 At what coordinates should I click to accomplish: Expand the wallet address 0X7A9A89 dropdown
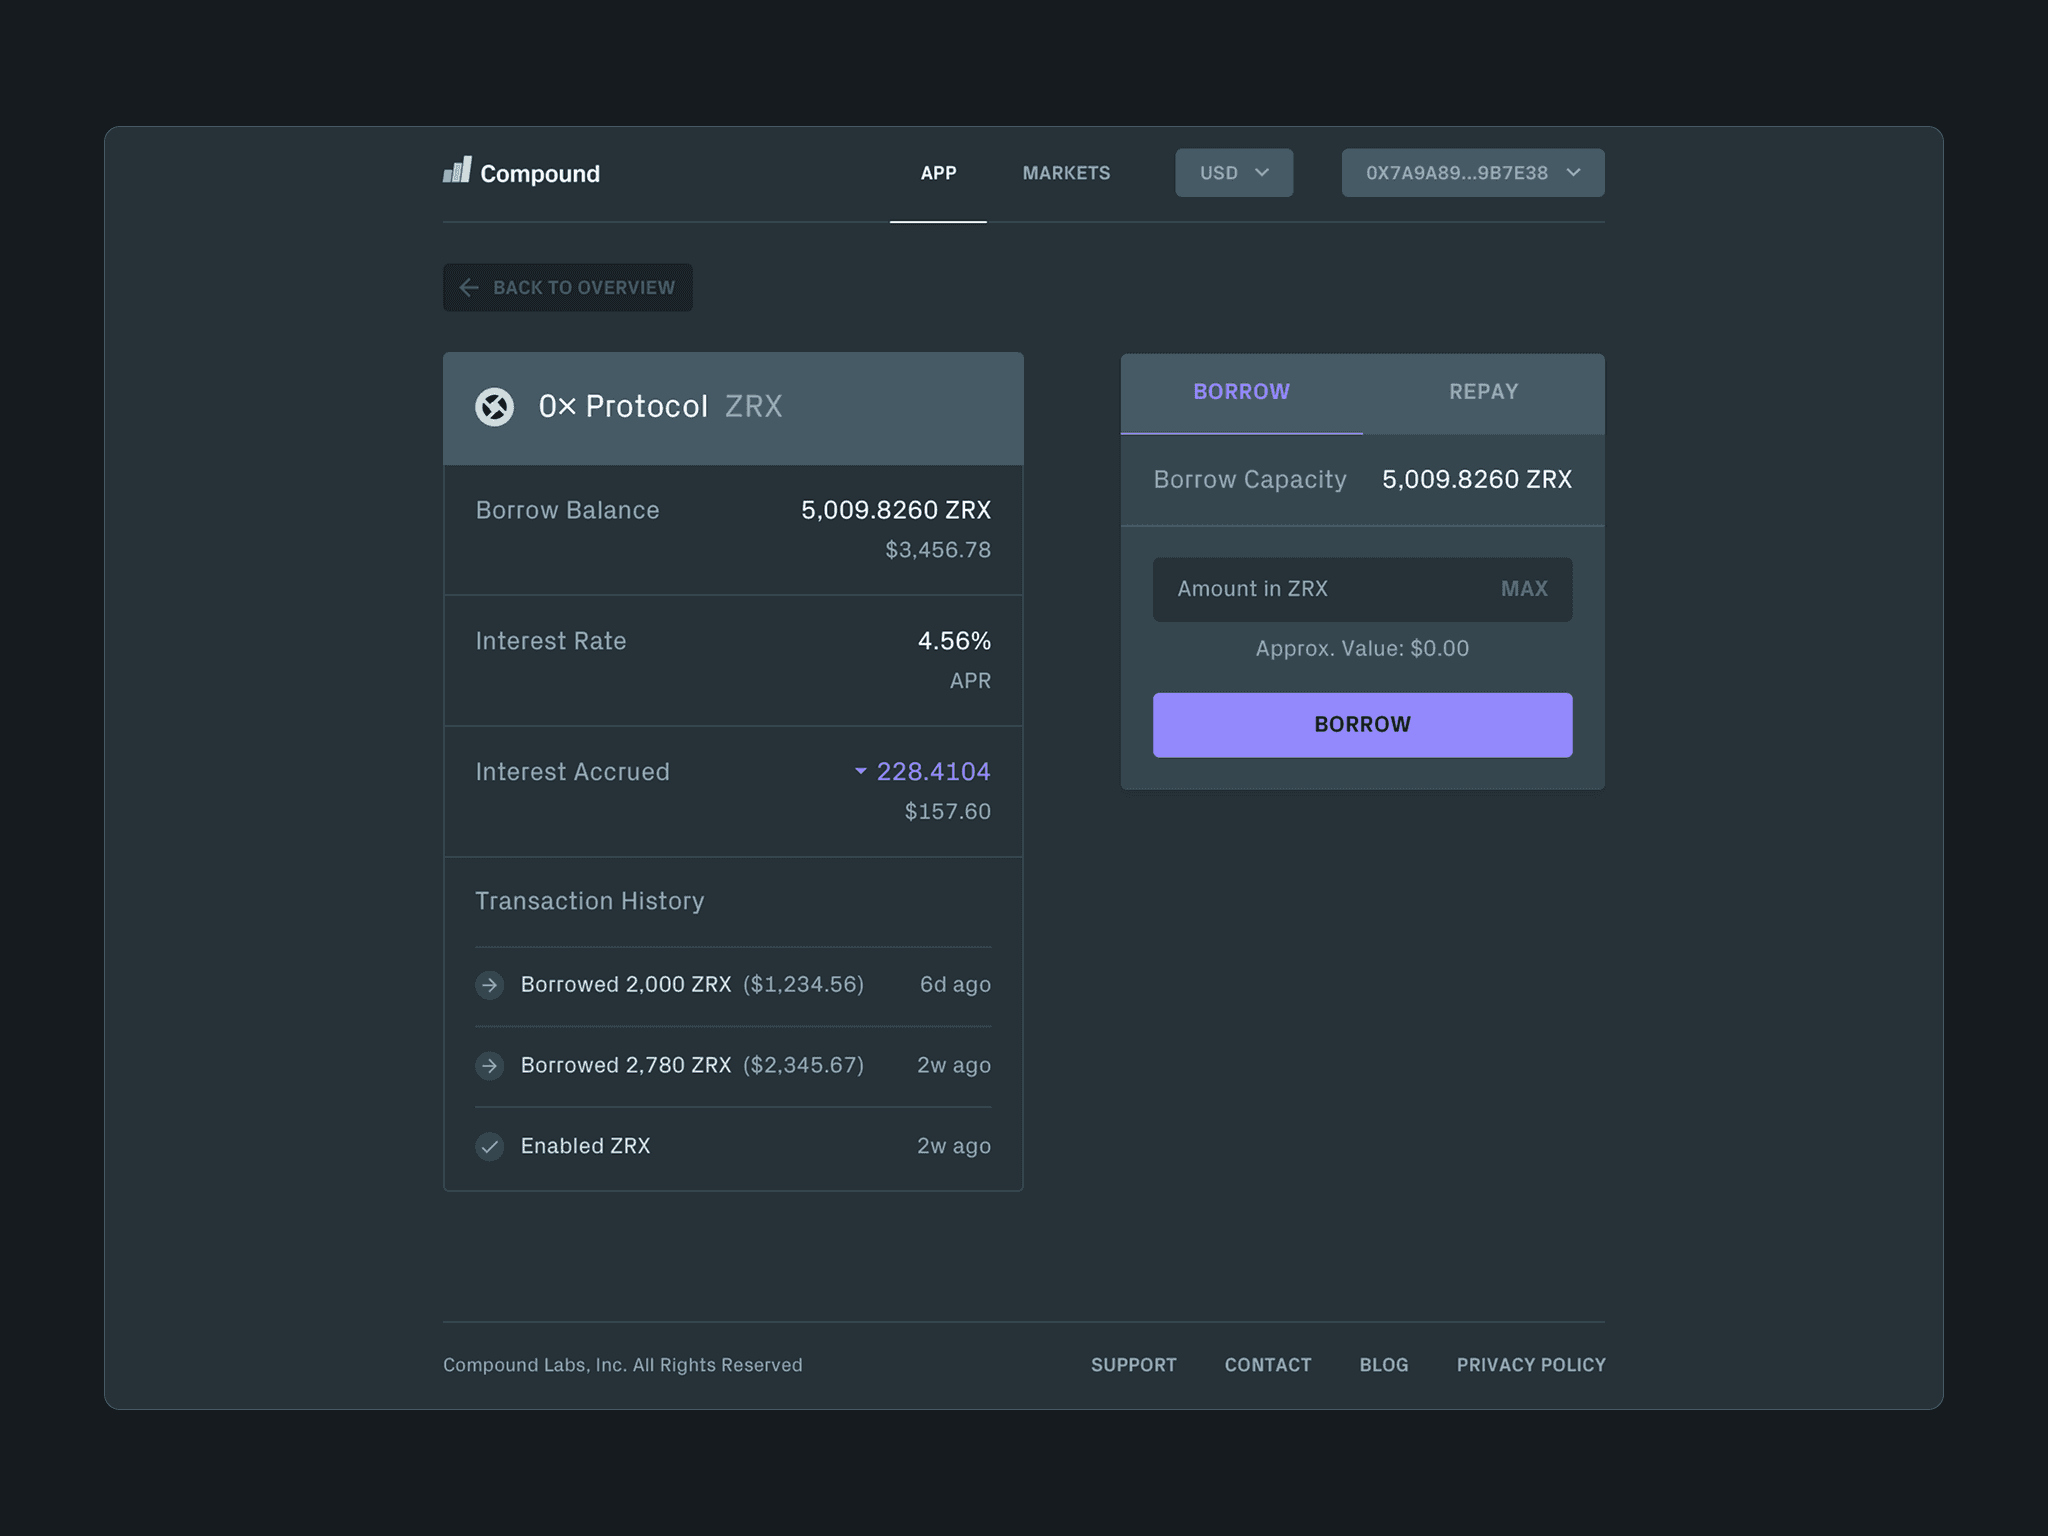pos(1472,173)
